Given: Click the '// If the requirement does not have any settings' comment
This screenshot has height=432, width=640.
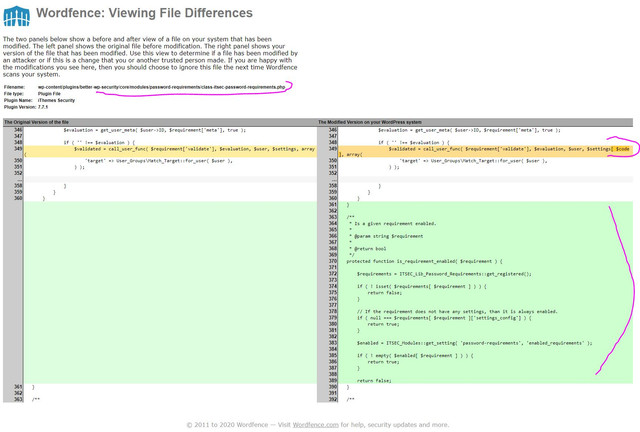Looking at the screenshot, I should tap(457, 312).
